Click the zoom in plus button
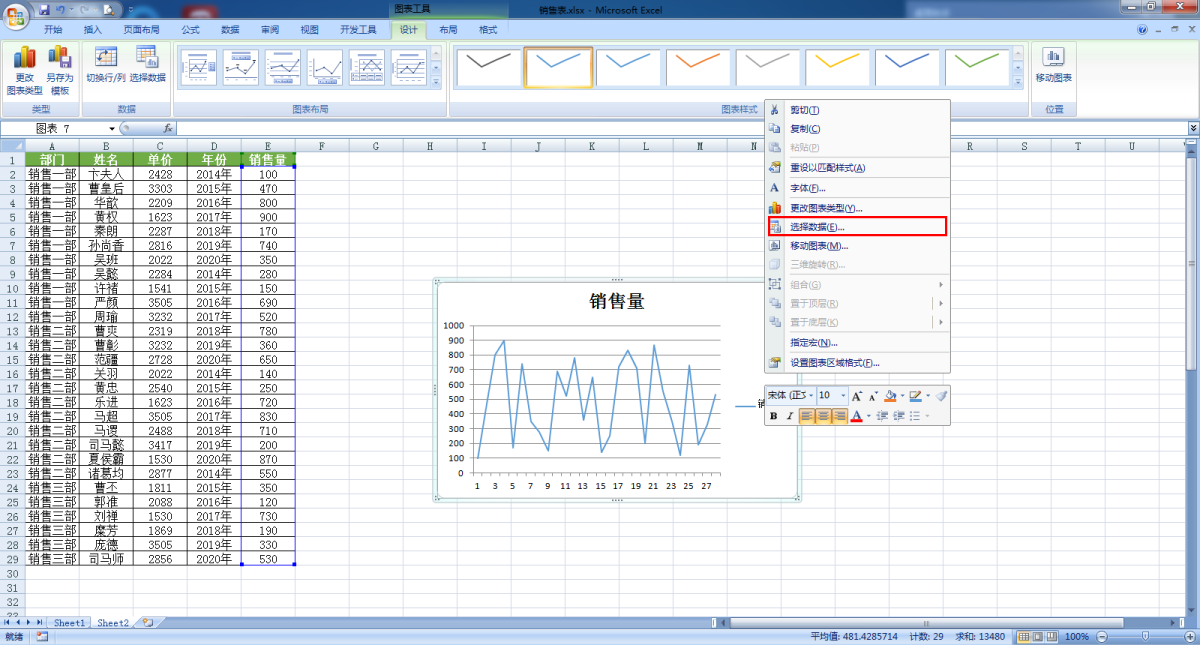The image size is (1200, 645). [x=1179, y=637]
